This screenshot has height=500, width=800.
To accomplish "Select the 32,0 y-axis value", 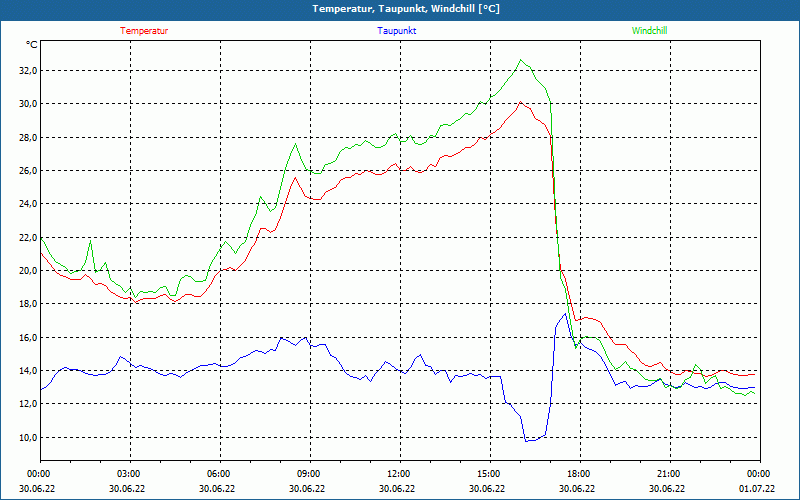I will (28, 70).
